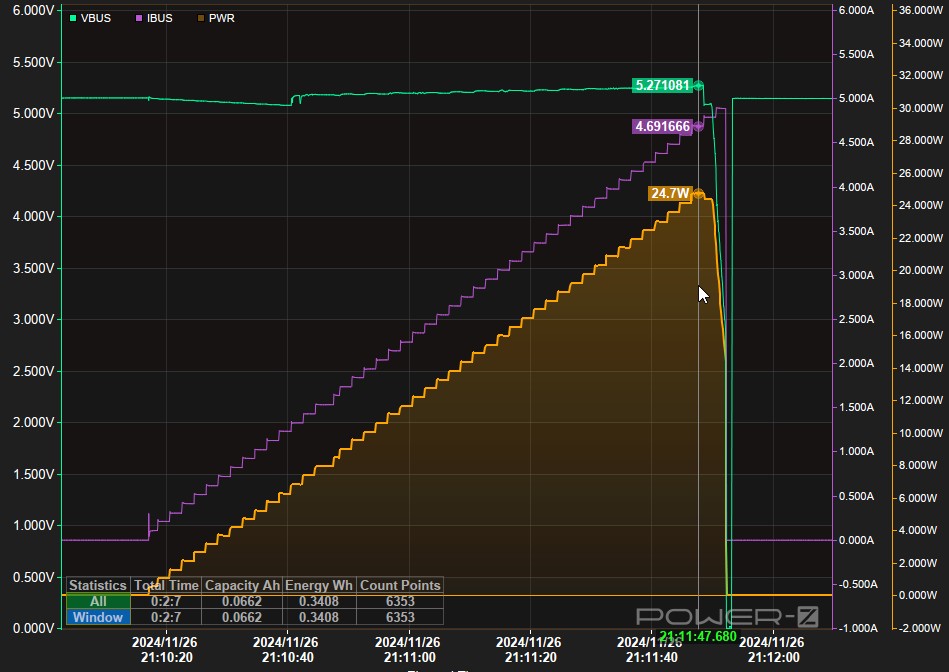Viewport: 949px width, 672px height.
Task: Click the 21:11:47.680 cursor time label
Action: (x=698, y=636)
